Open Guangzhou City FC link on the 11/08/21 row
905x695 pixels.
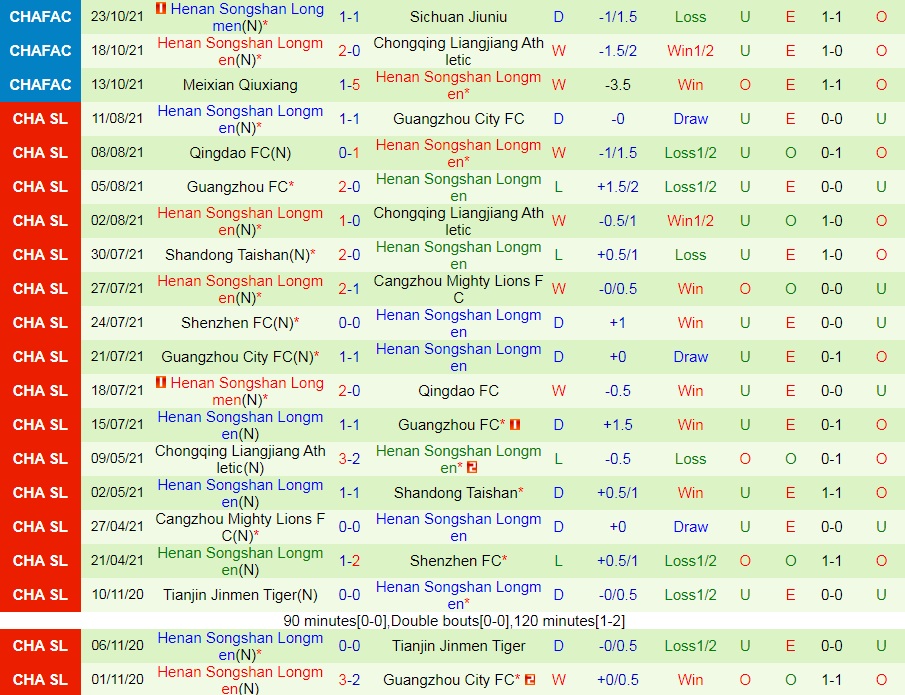point(458,119)
